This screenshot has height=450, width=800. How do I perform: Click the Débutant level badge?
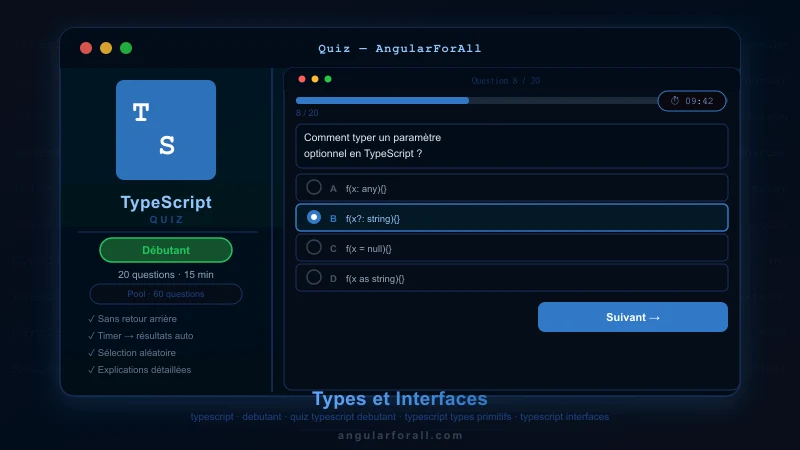(x=166, y=250)
